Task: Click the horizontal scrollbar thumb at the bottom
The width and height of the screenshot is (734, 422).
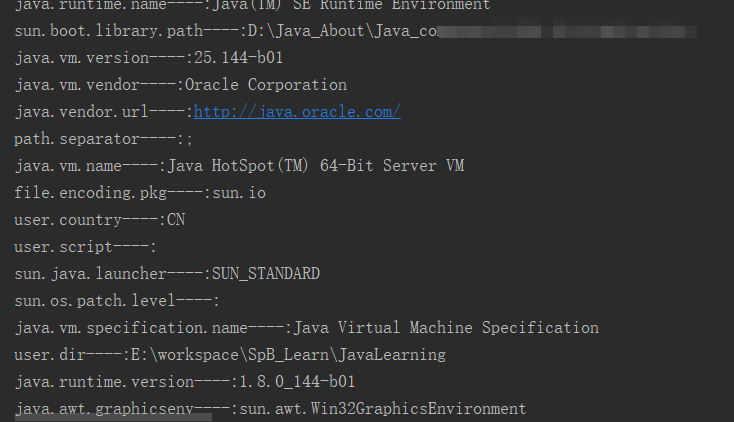Action: tap(113, 418)
